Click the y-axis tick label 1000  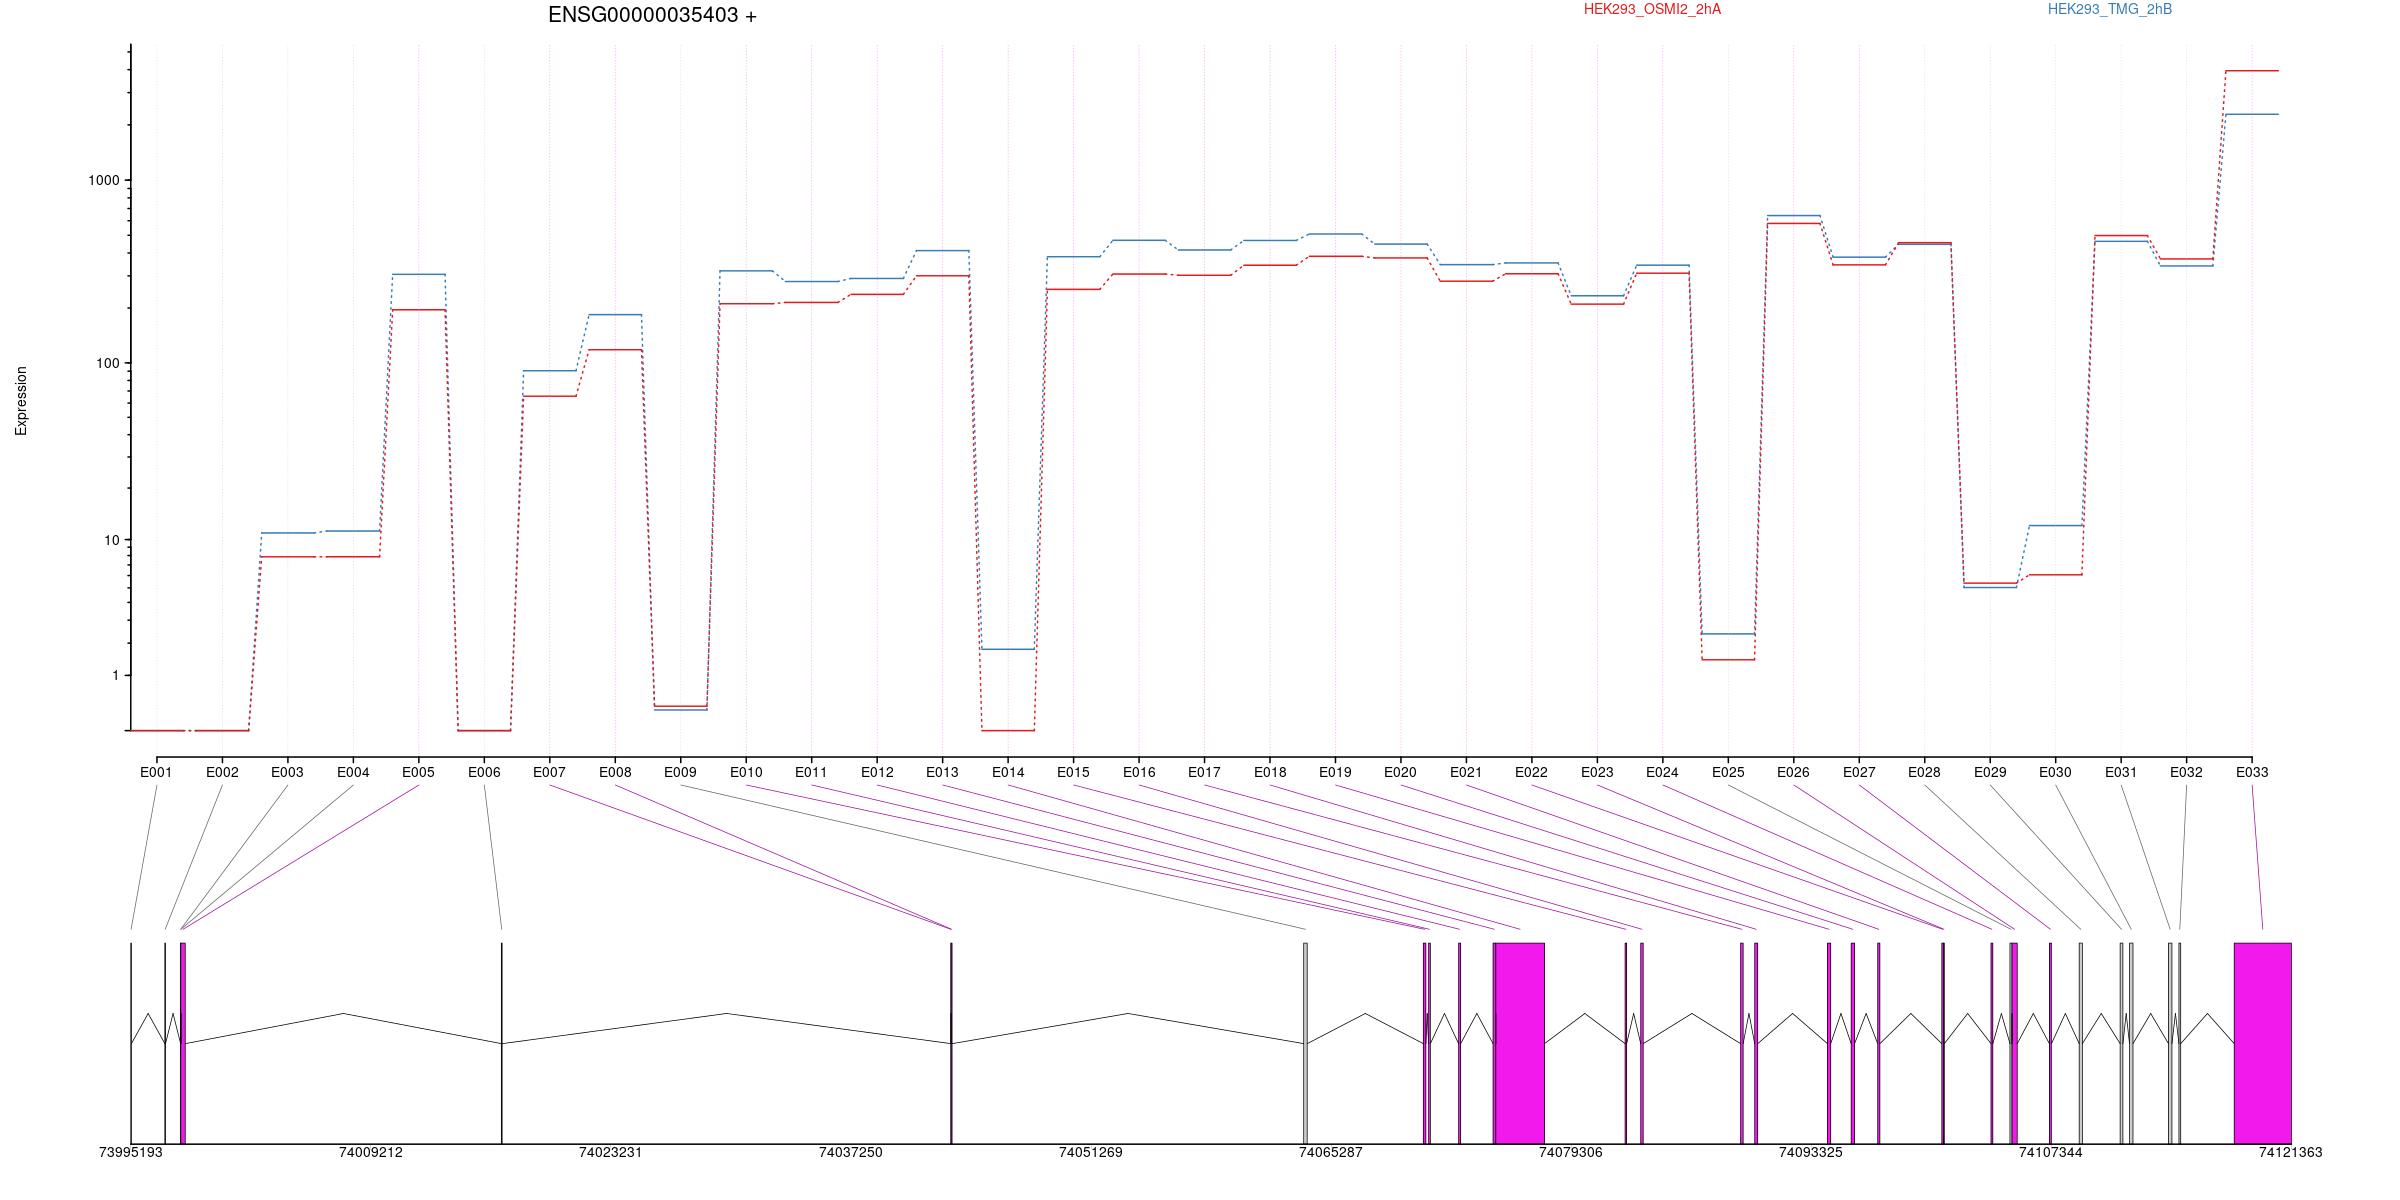pyautogui.click(x=104, y=180)
